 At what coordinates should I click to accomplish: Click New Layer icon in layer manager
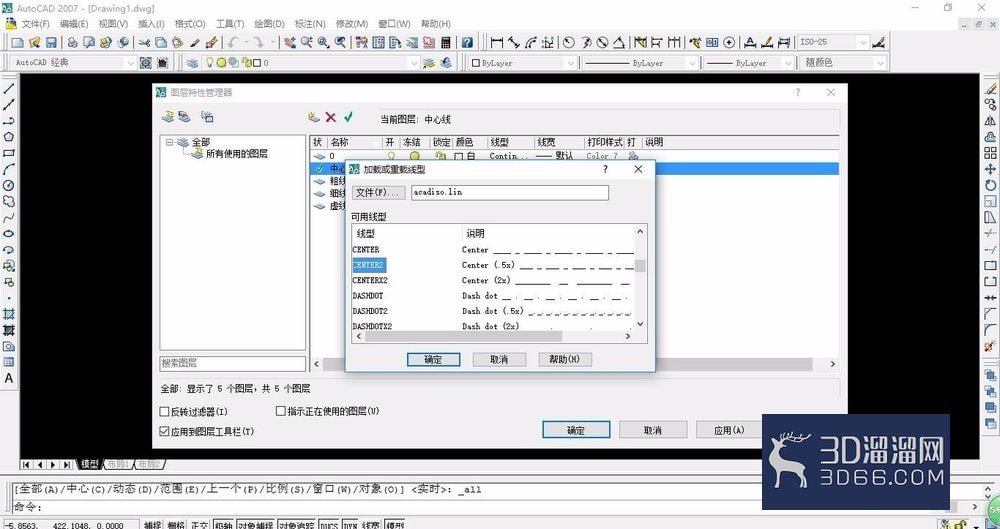[313, 117]
